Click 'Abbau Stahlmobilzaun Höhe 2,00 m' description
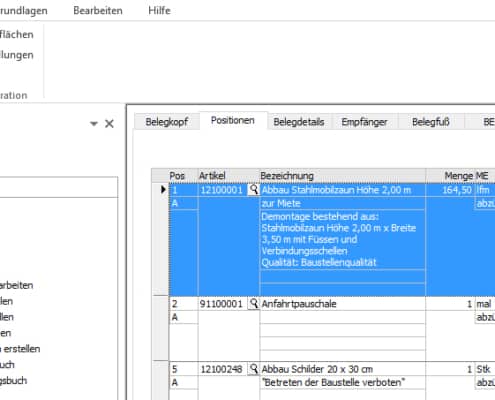Viewport: 495px width, 400px height. (342, 190)
